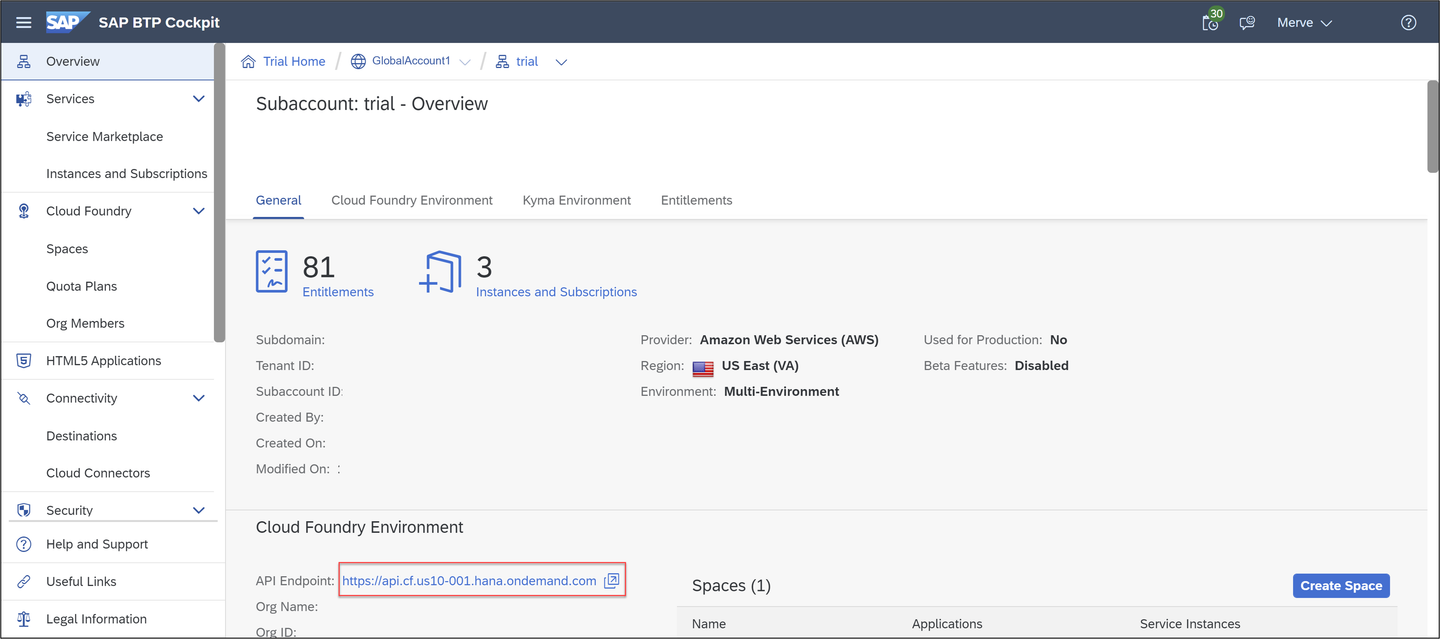Open the help question mark icon in header
1440x639 pixels.
(x=1408, y=22)
